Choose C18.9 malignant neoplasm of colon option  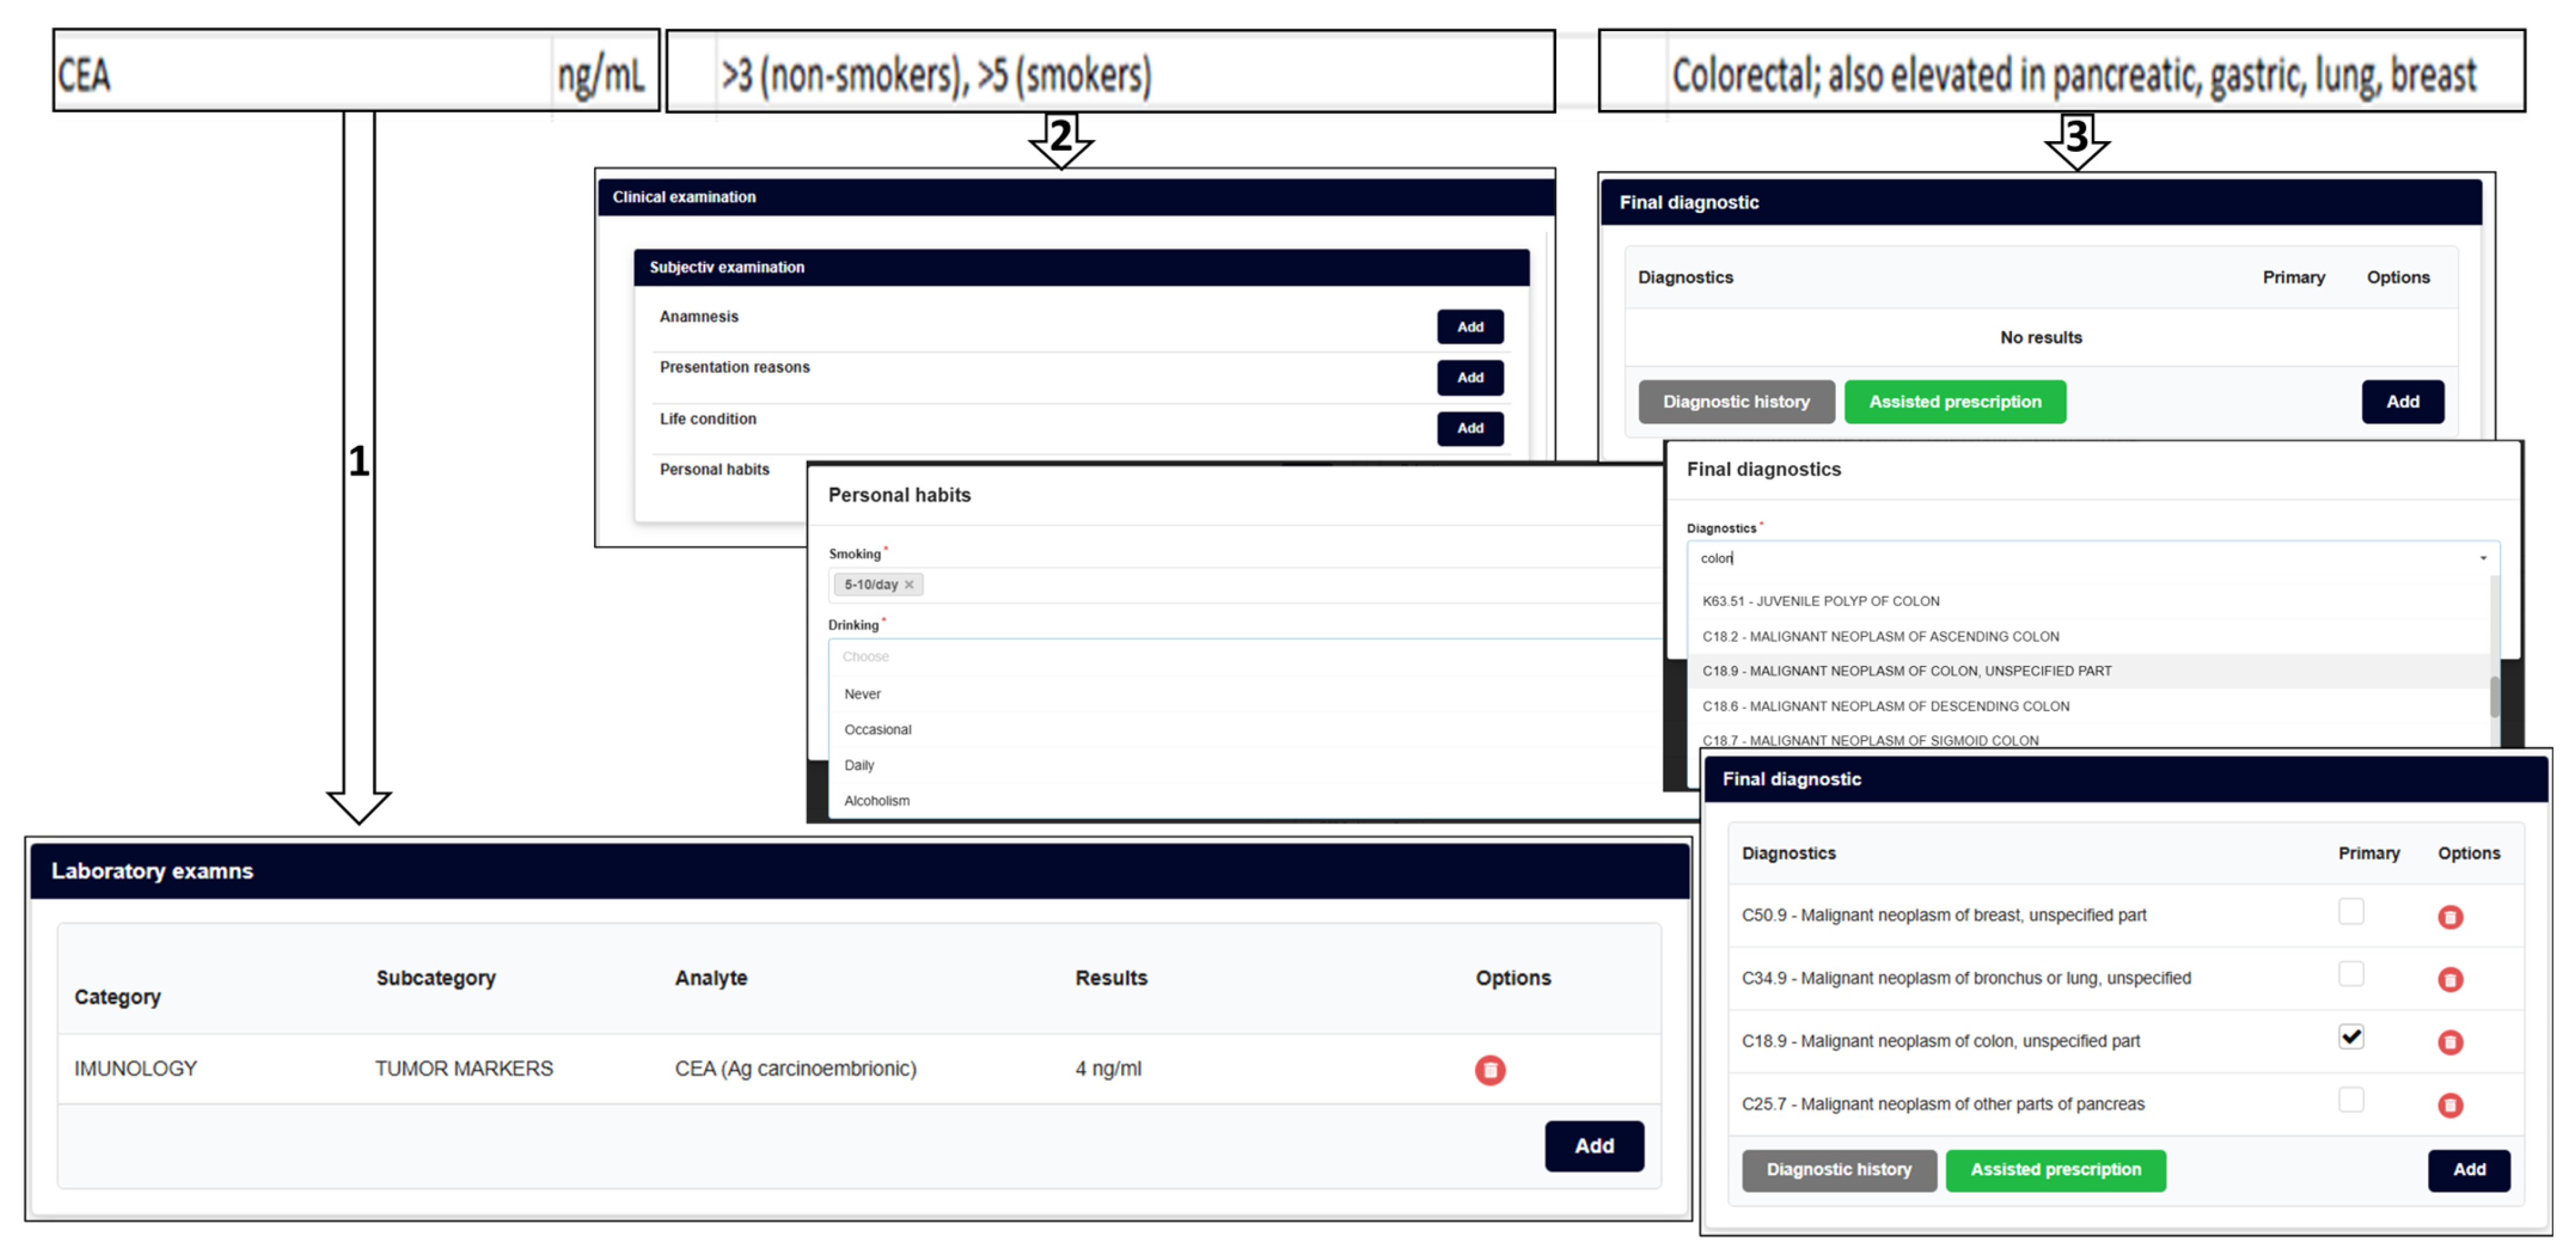(x=1906, y=671)
